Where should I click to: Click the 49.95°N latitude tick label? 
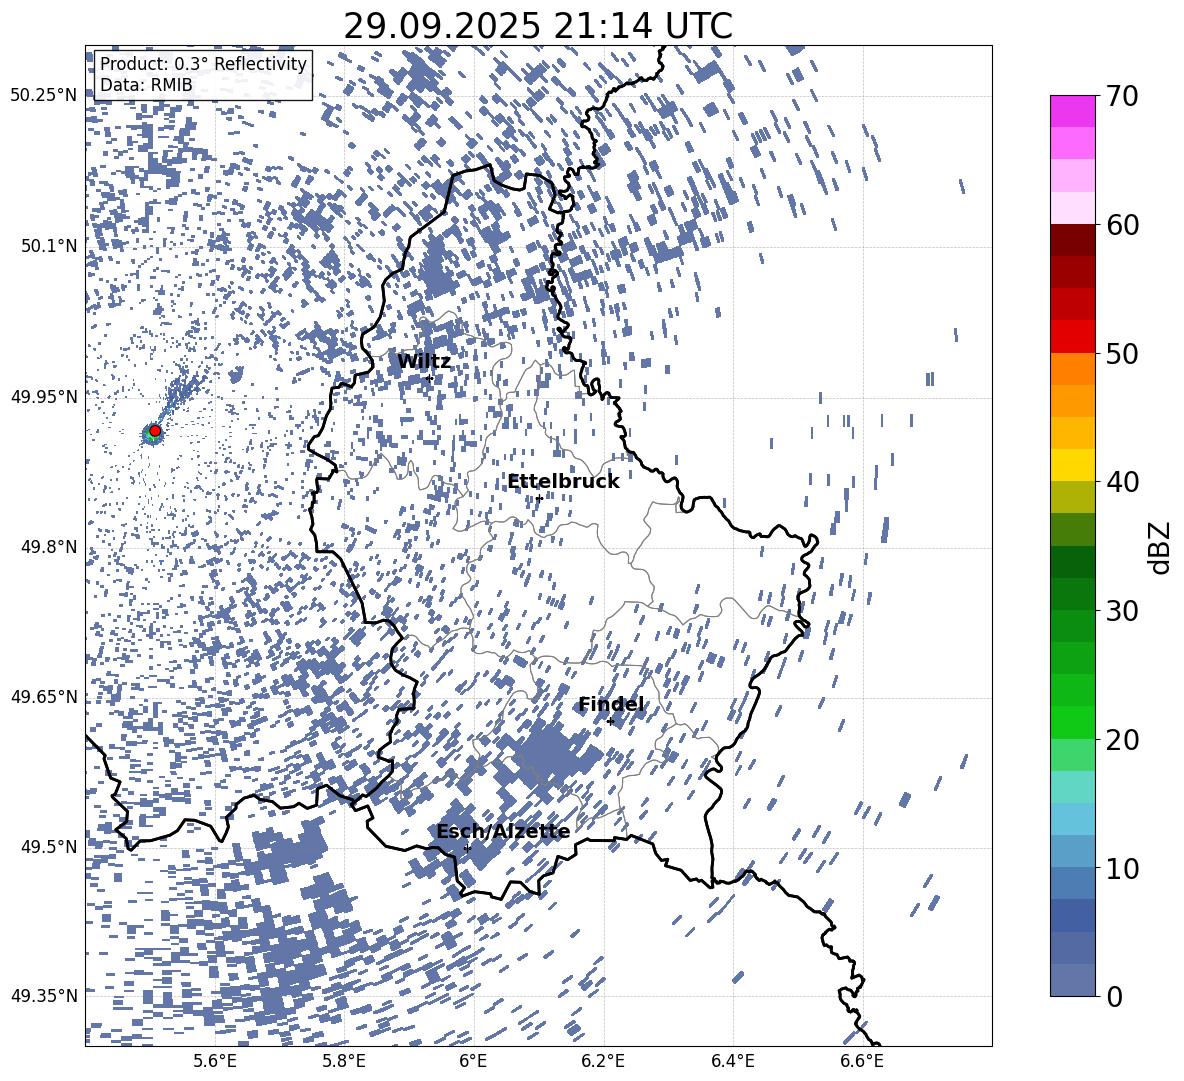[45, 397]
